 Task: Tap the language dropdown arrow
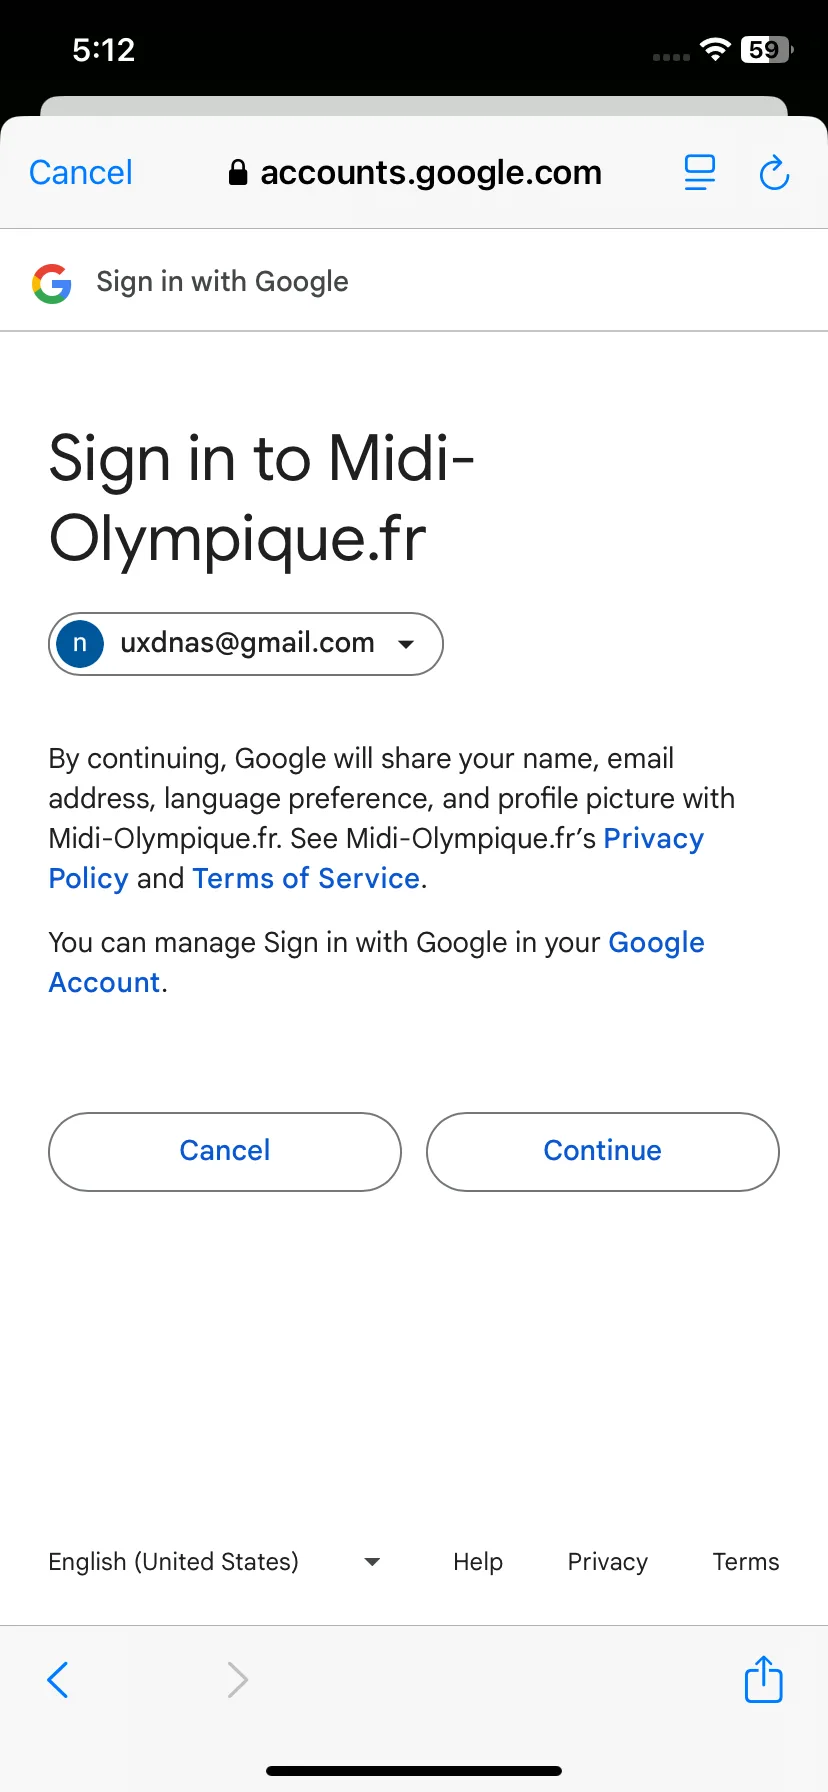372,1562
